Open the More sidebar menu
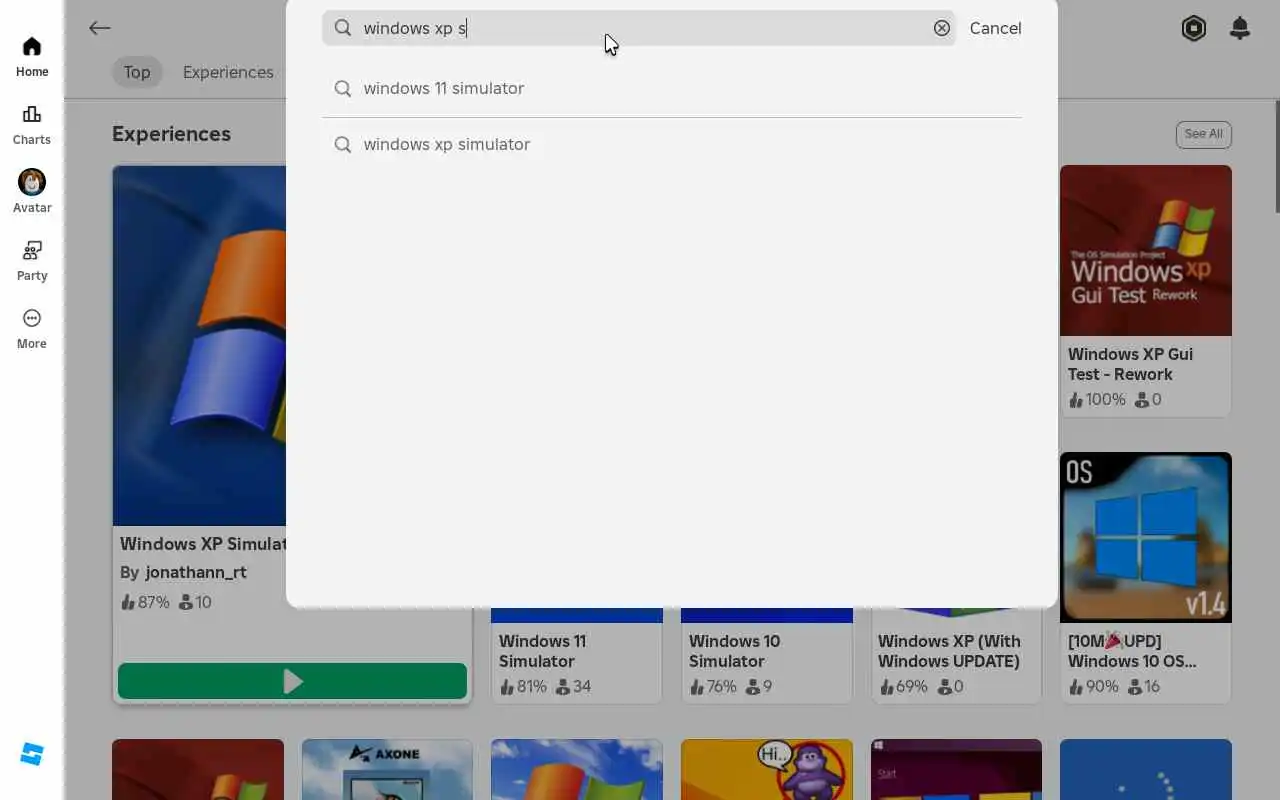 32,329
